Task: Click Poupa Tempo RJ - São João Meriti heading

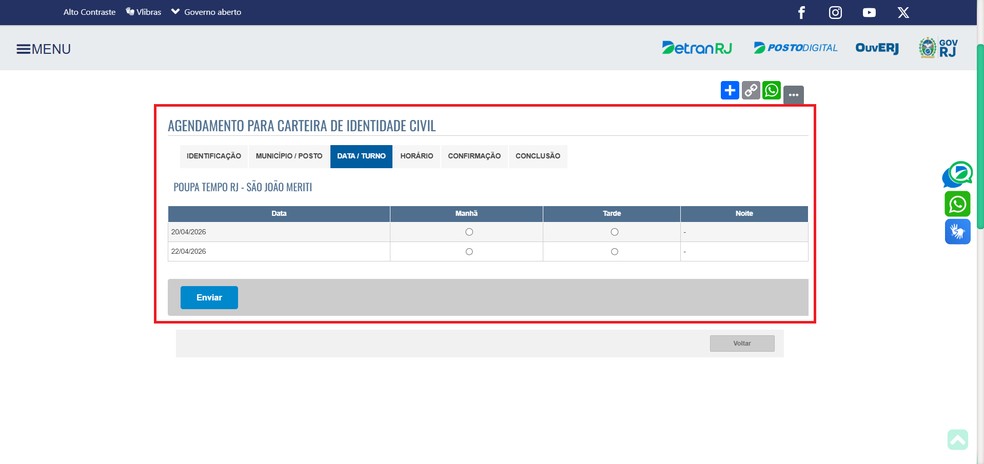Action: tap(243, 187)
